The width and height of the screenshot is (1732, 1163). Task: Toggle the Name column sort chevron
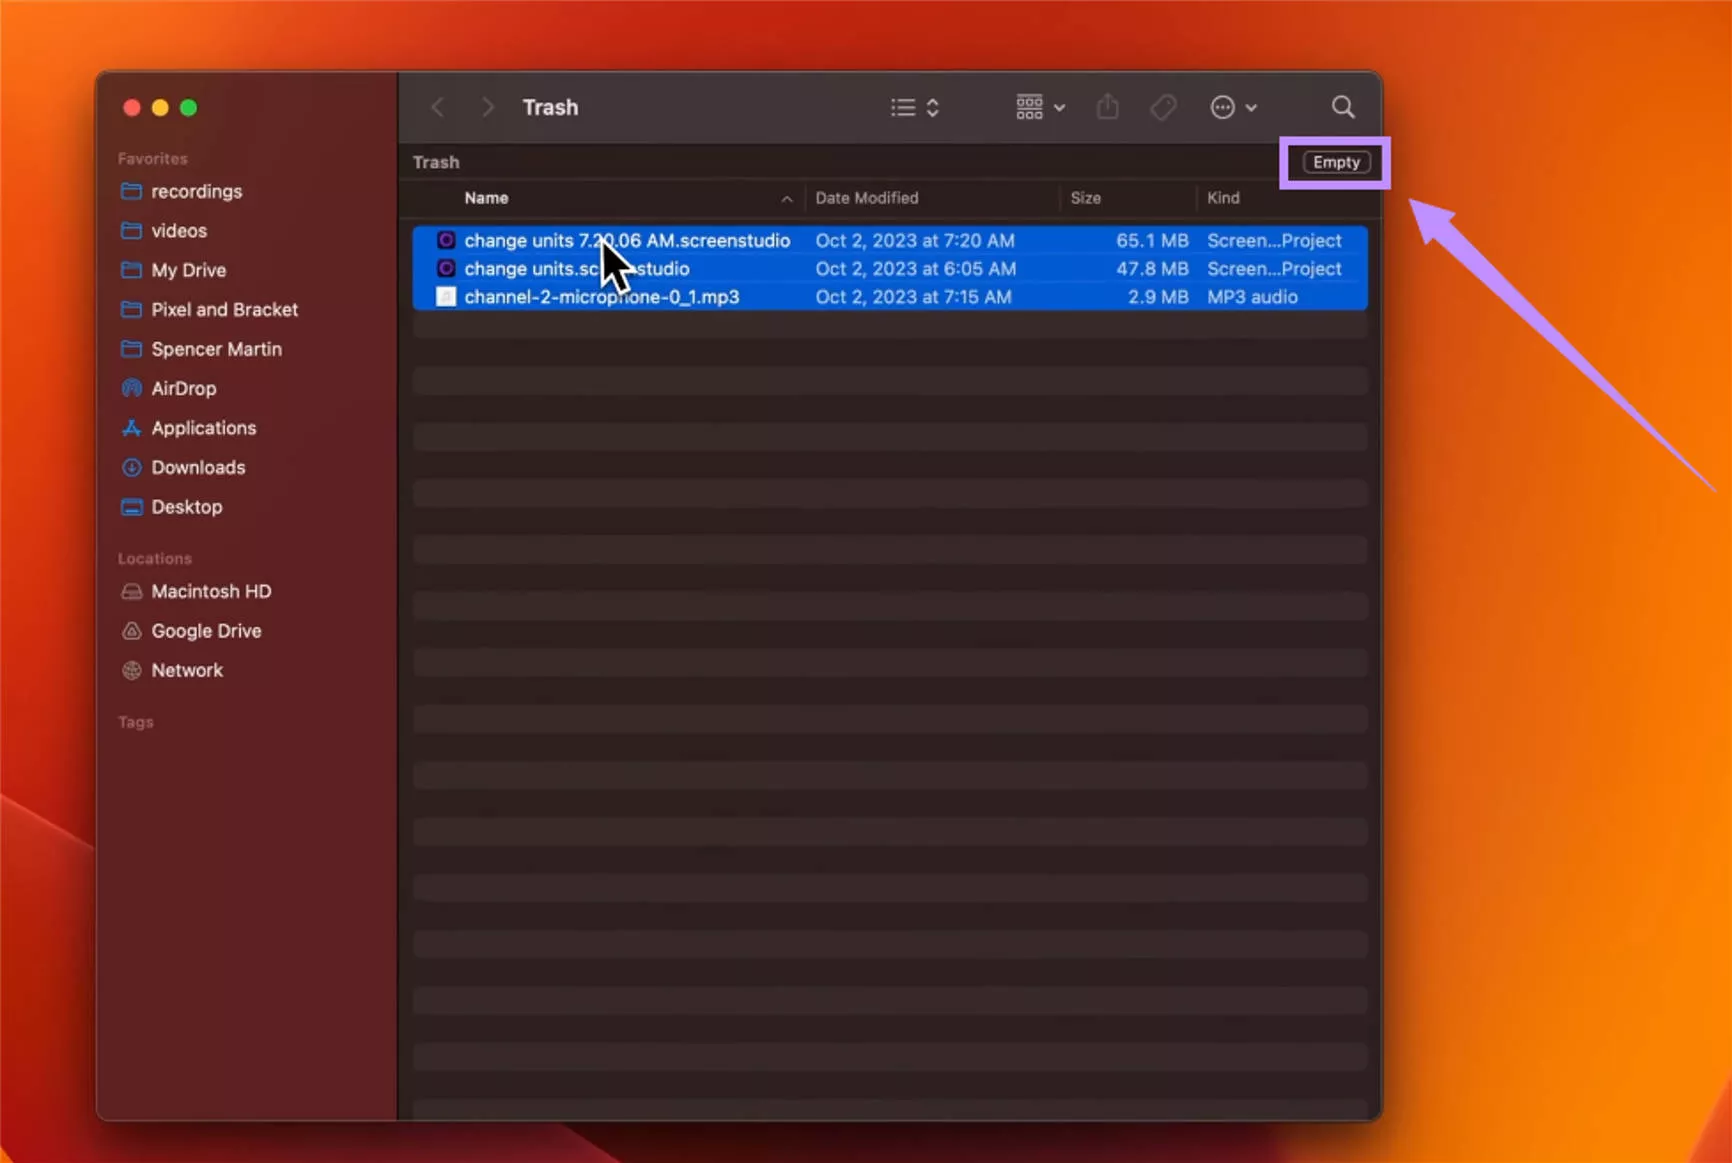pos(786,198)
